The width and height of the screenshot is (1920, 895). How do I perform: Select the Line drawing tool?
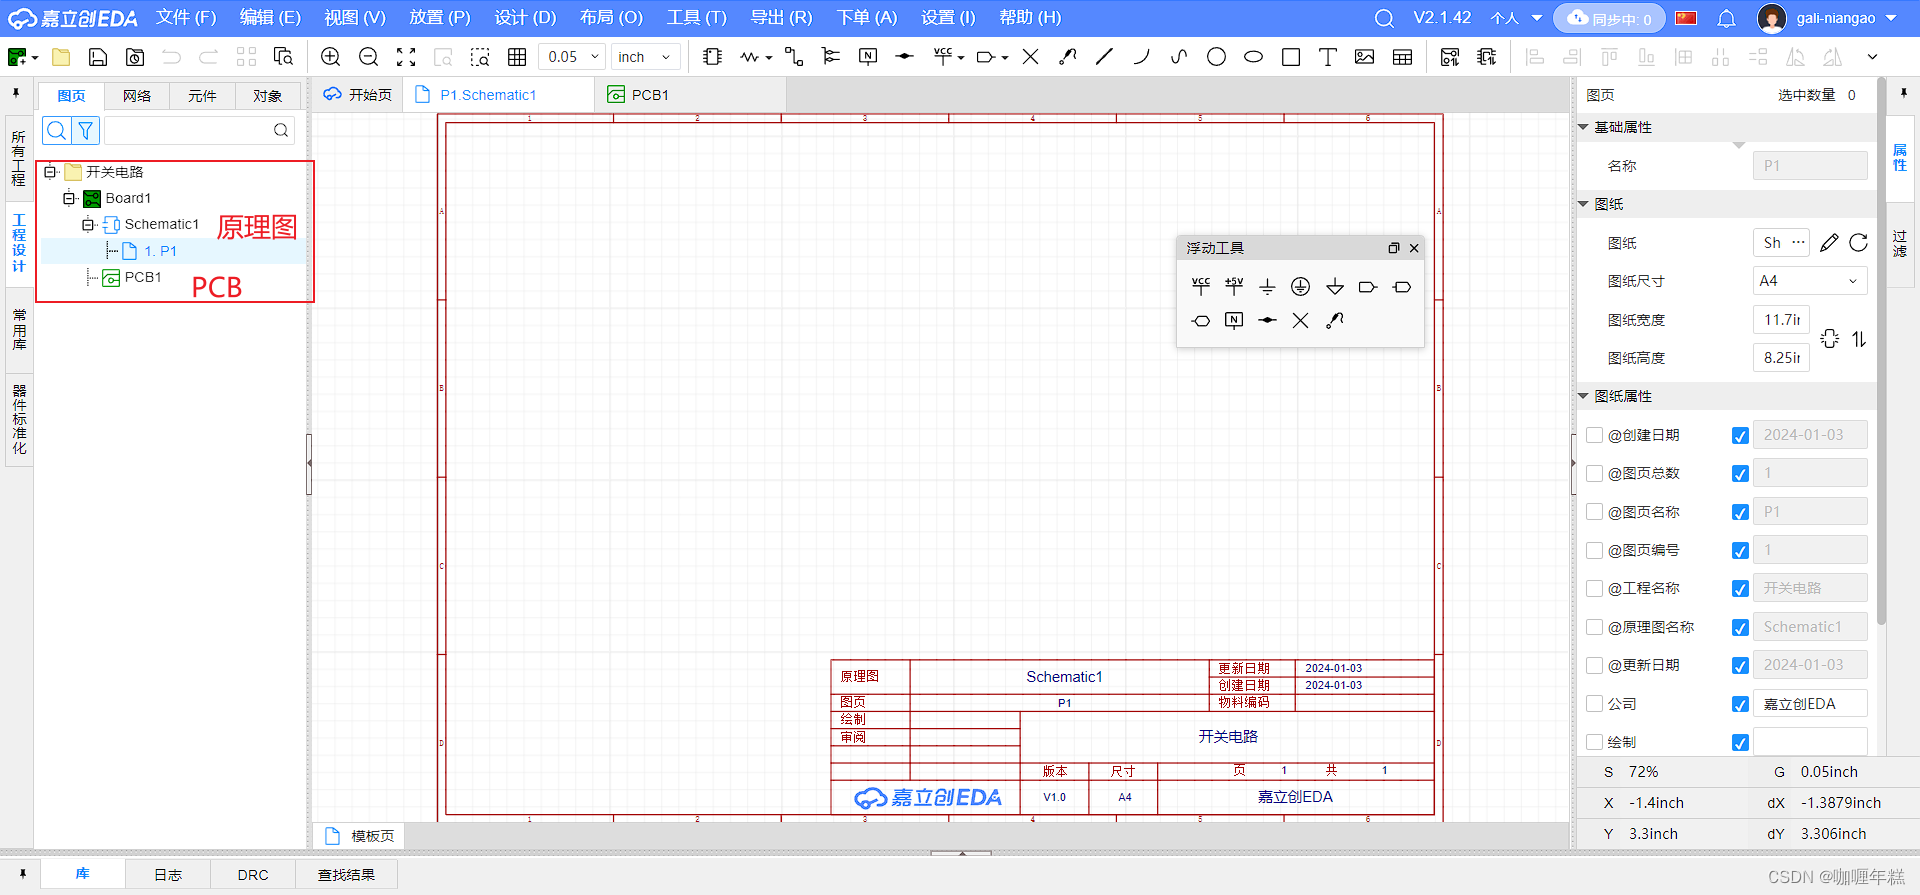[x=1104, y=57]
